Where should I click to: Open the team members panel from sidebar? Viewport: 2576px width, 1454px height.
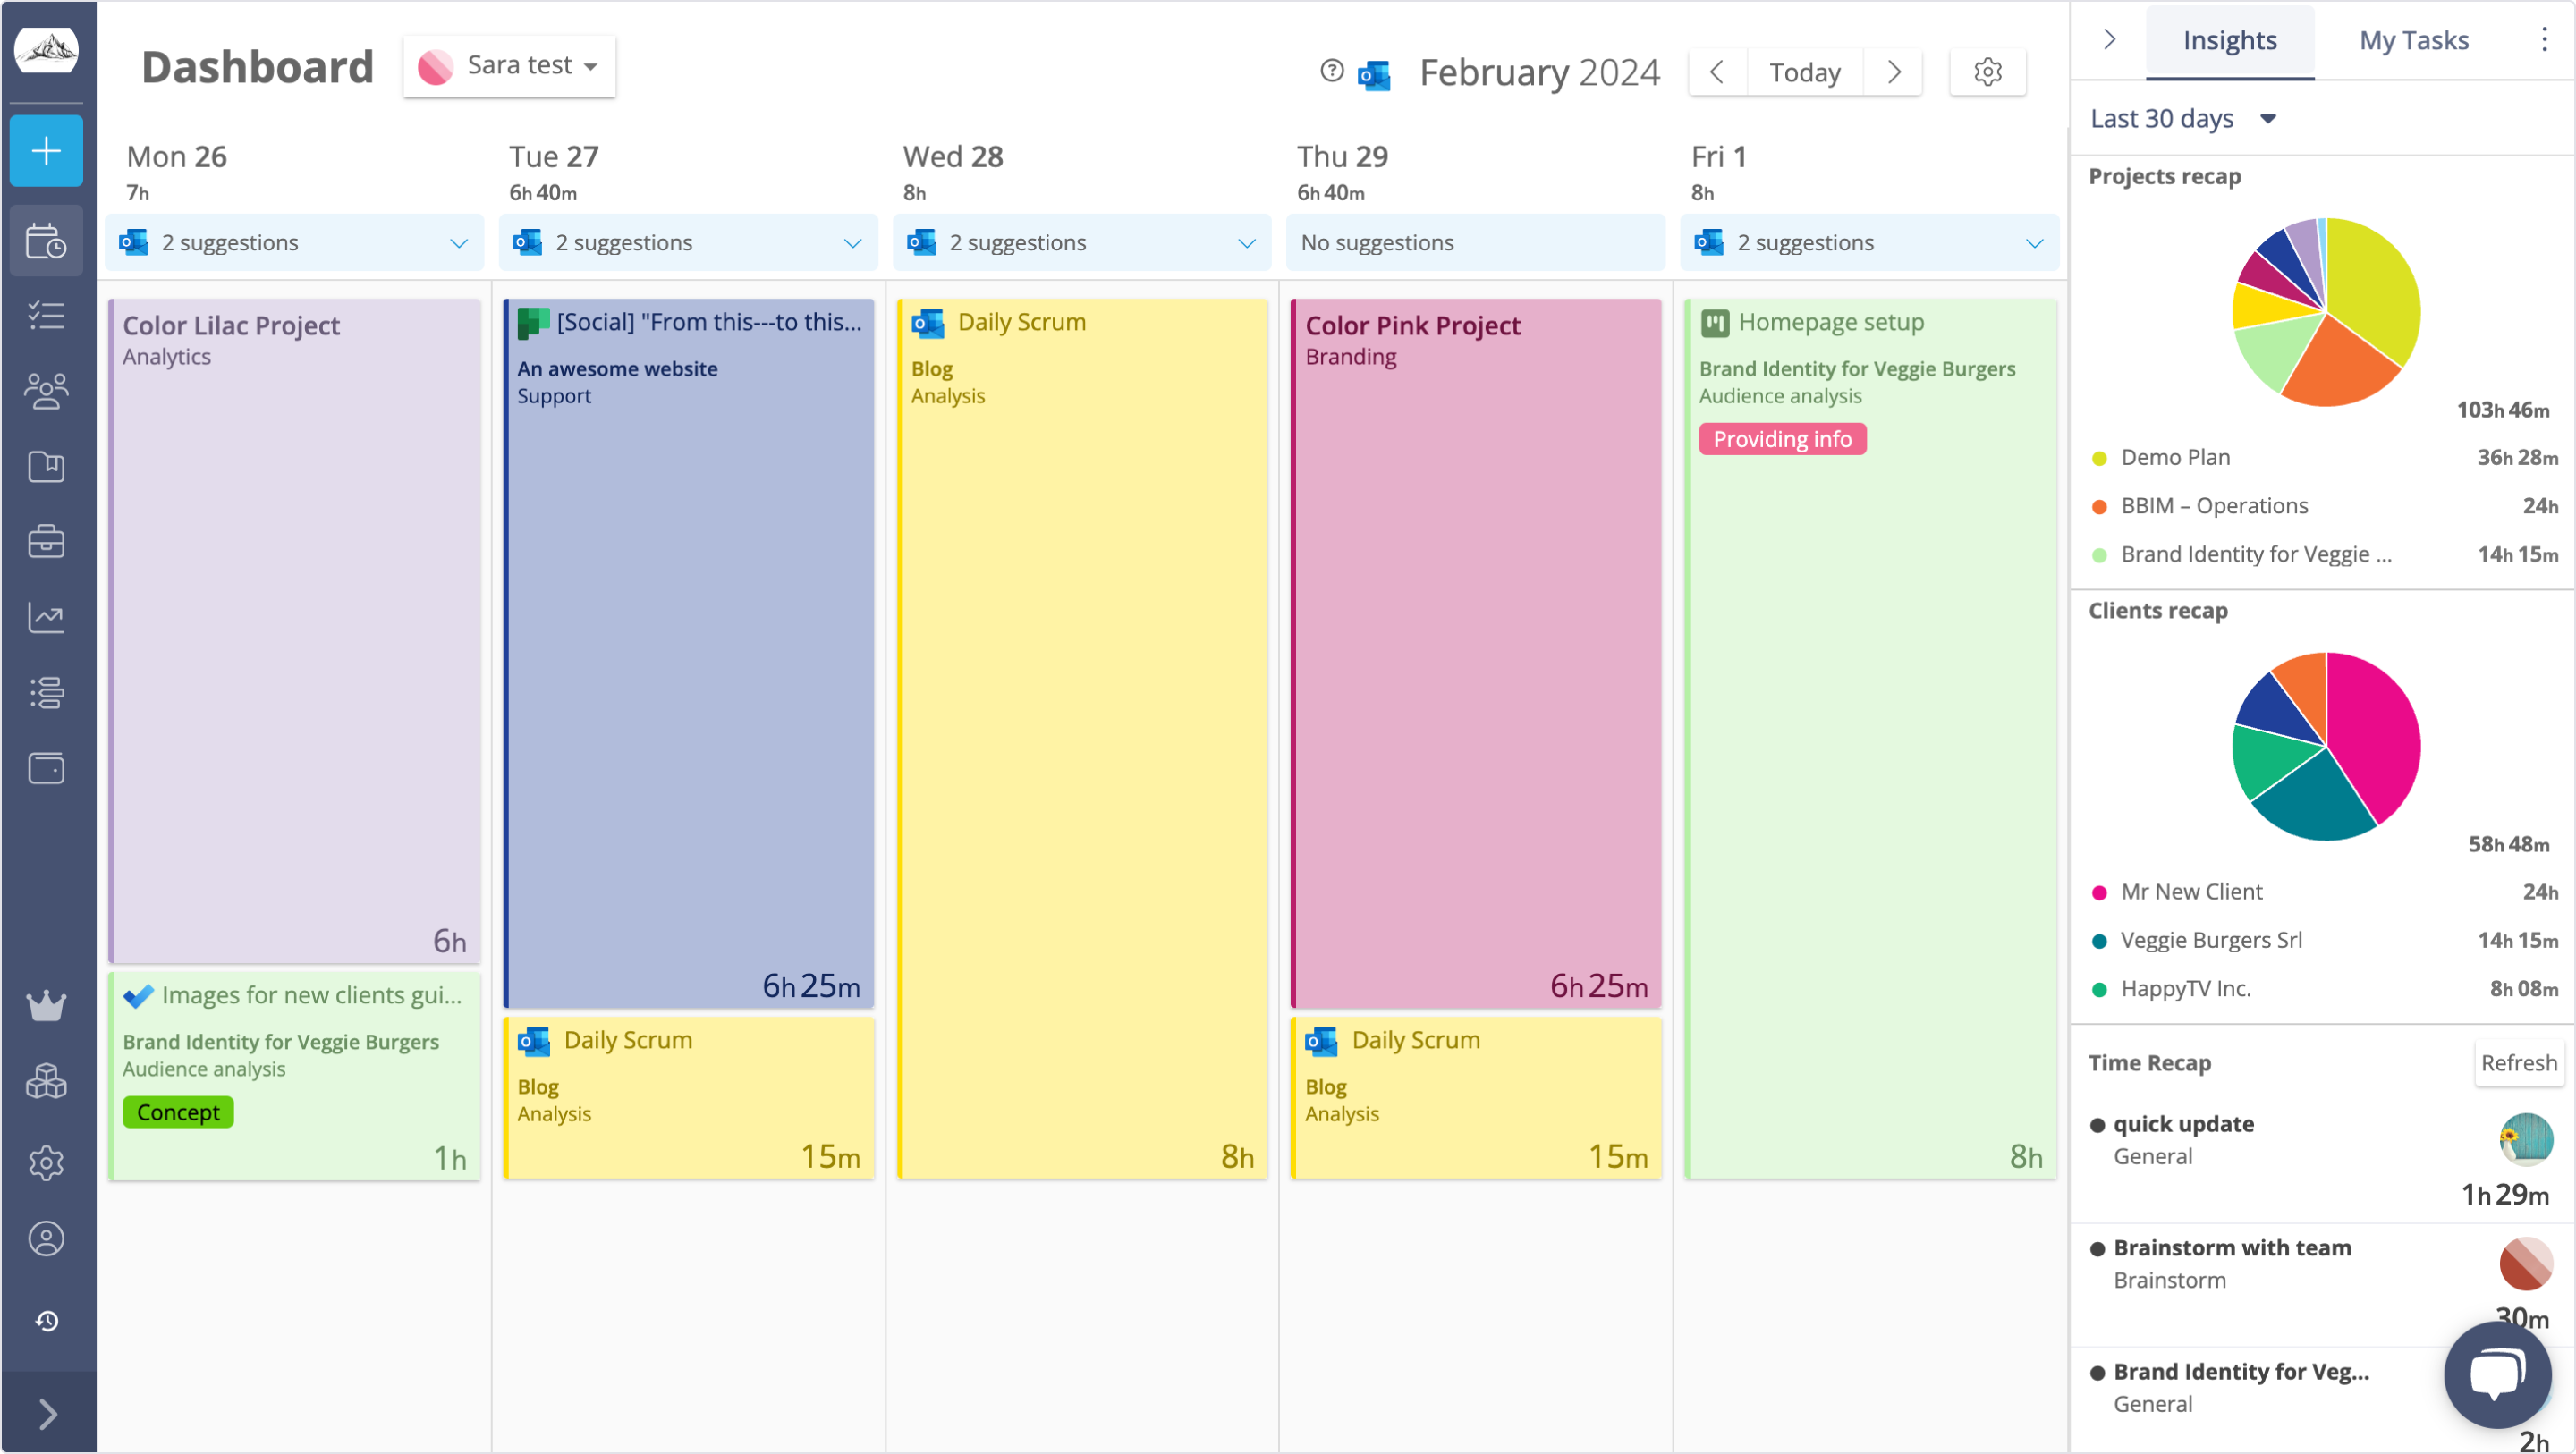[x=46, y=390]
